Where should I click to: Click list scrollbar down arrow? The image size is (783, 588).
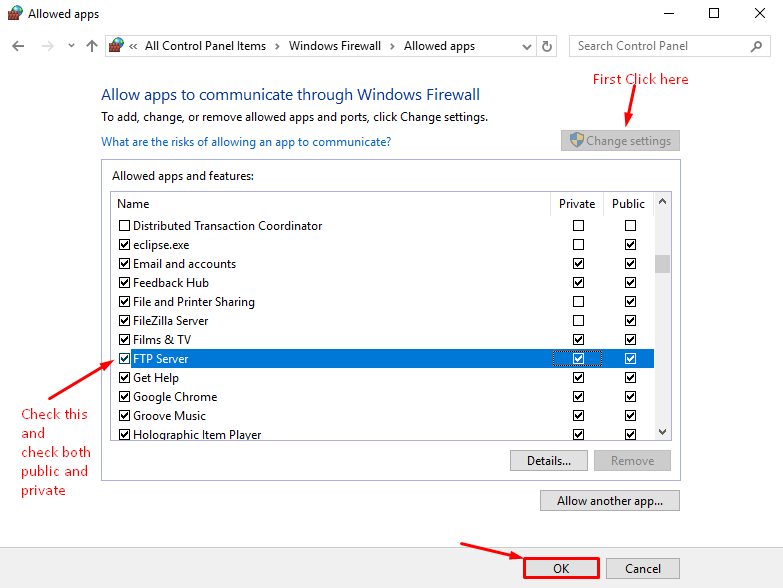(663, 432)
